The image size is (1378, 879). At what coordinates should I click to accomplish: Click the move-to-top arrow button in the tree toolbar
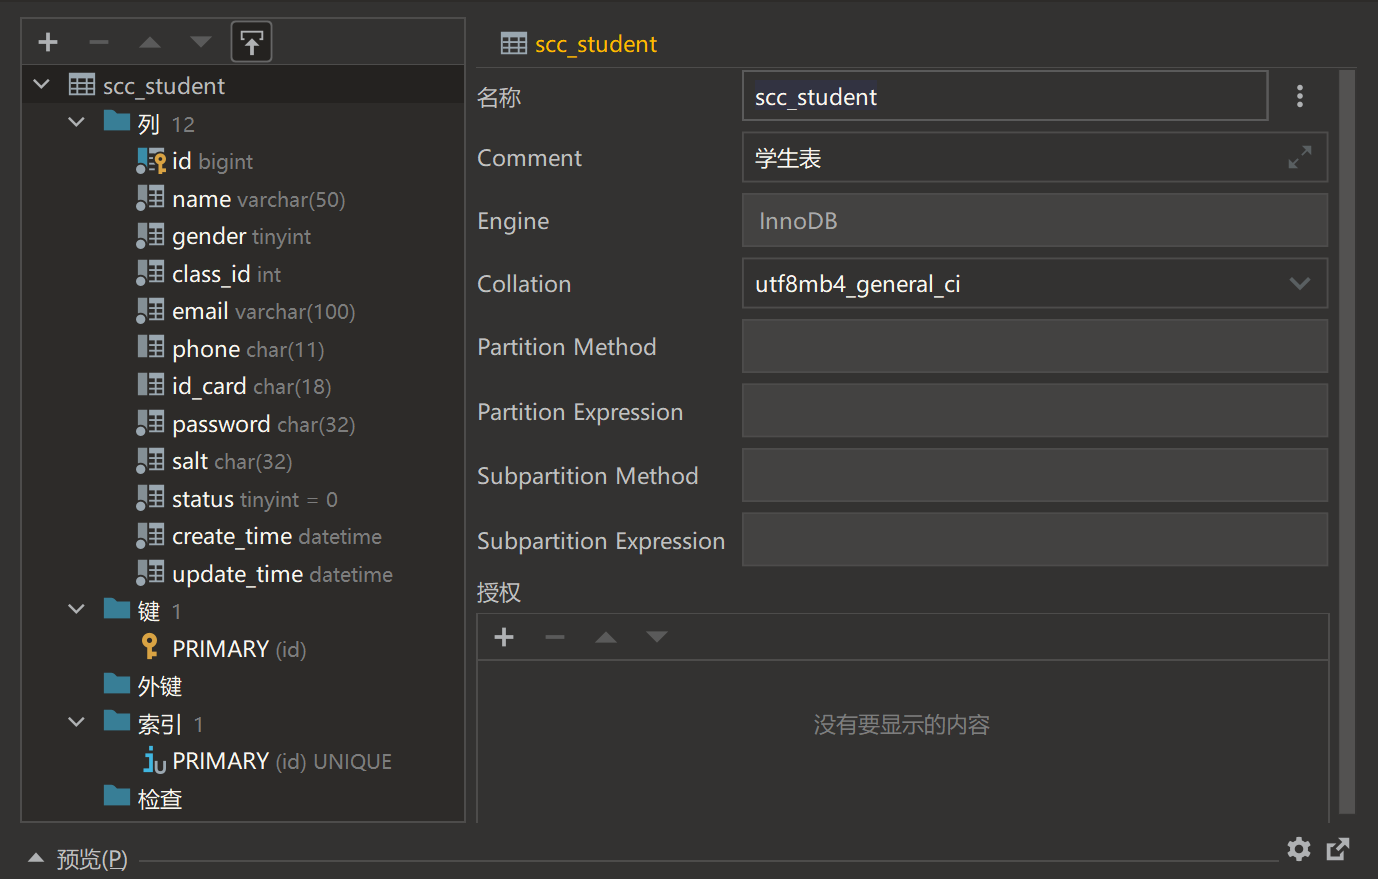252,42
